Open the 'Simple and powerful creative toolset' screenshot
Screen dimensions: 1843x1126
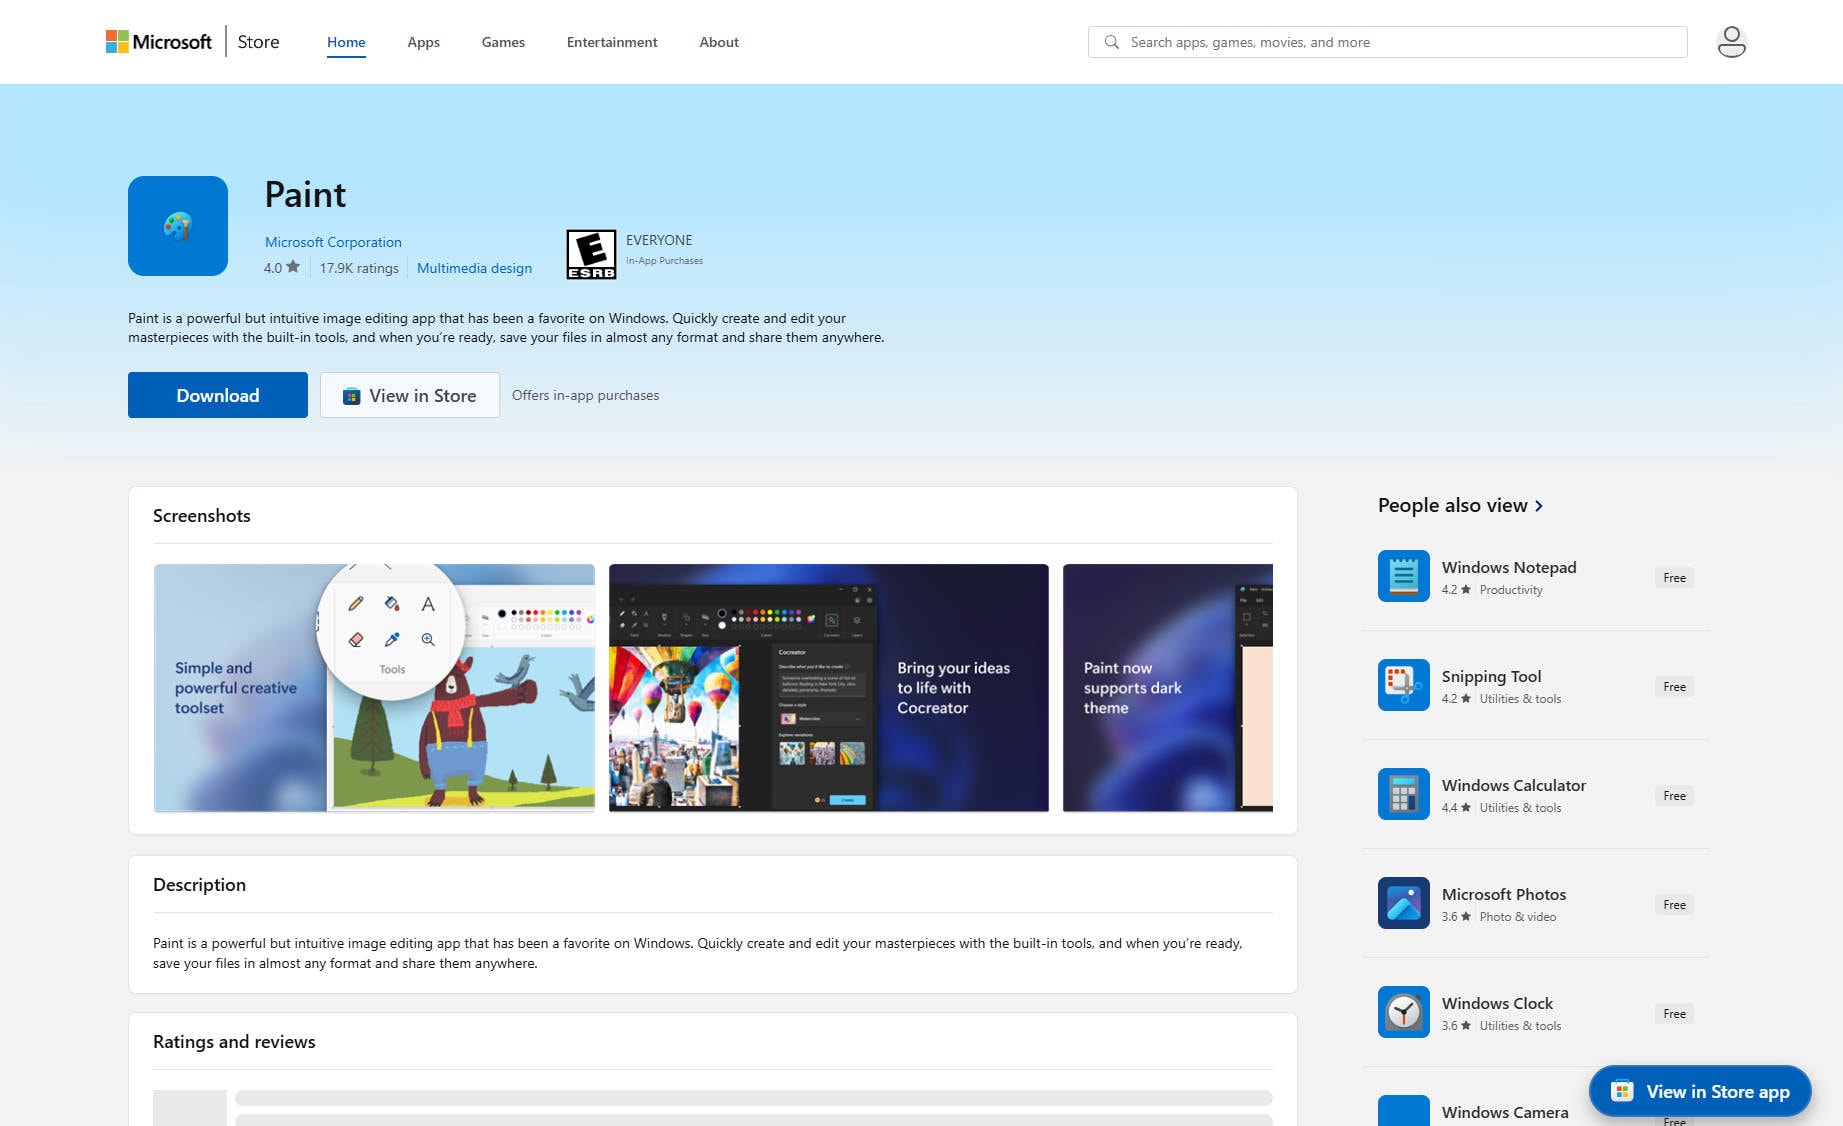[374, 688]
